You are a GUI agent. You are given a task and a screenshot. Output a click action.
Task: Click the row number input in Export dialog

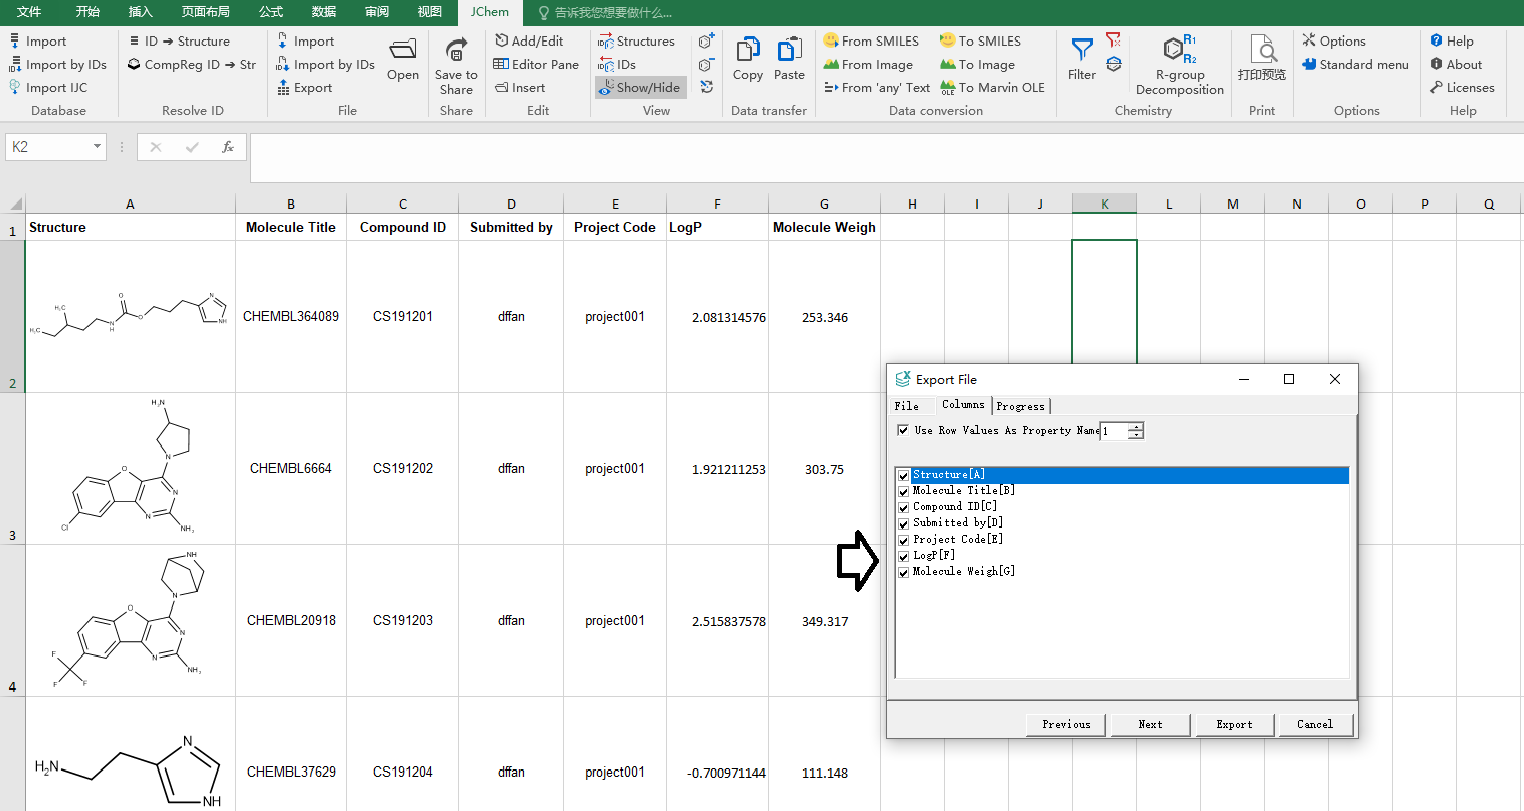pyautogui.click(x=1114, y=431)
